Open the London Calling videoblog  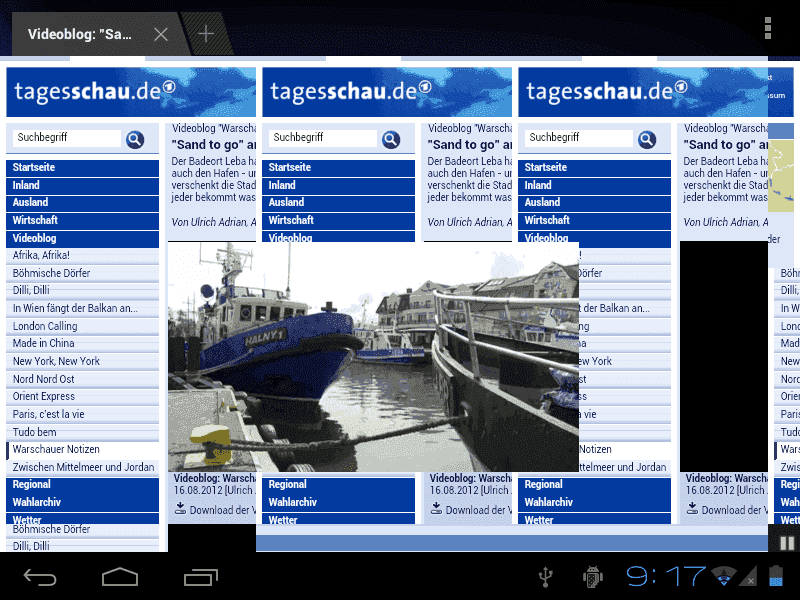83,326
